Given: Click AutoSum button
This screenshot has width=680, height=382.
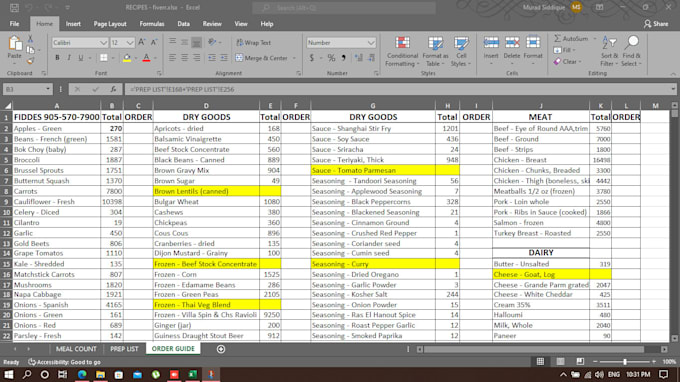Looking at the screenshot, I should click(572, 39).
